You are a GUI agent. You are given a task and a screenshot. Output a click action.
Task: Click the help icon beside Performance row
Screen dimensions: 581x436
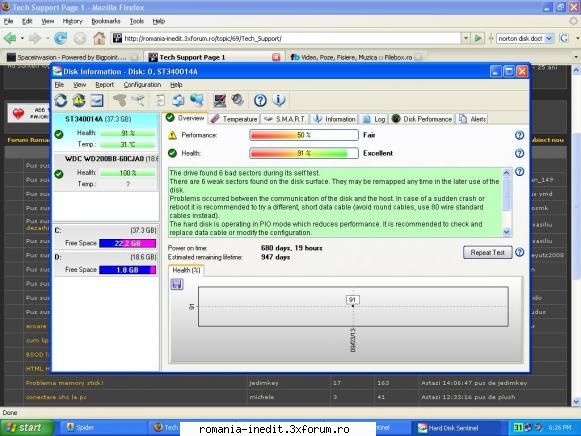point(519,135)
